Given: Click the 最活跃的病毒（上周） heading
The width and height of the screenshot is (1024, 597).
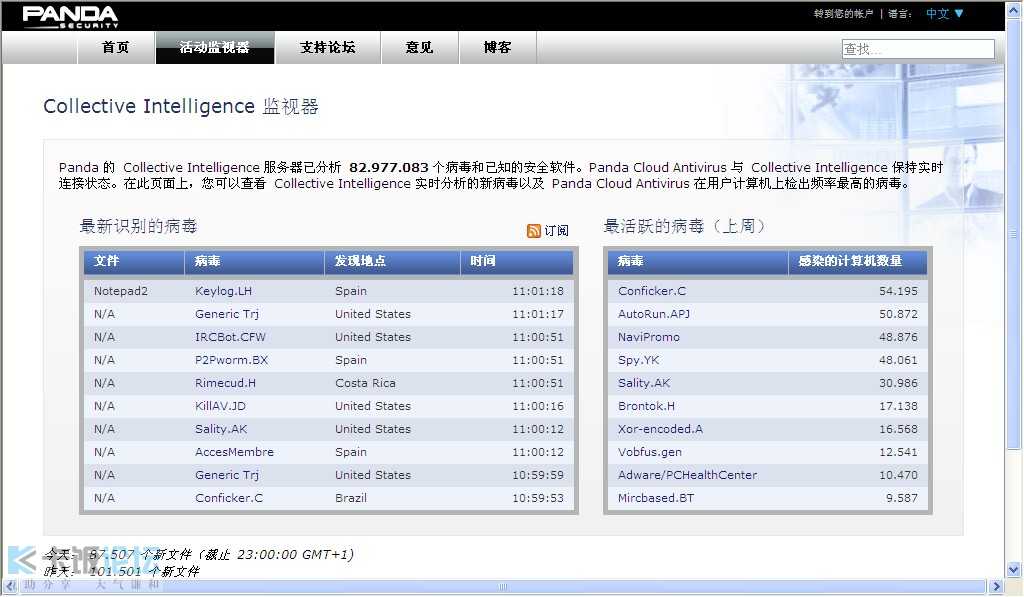Looking at the screenshot, I should 684,227.
